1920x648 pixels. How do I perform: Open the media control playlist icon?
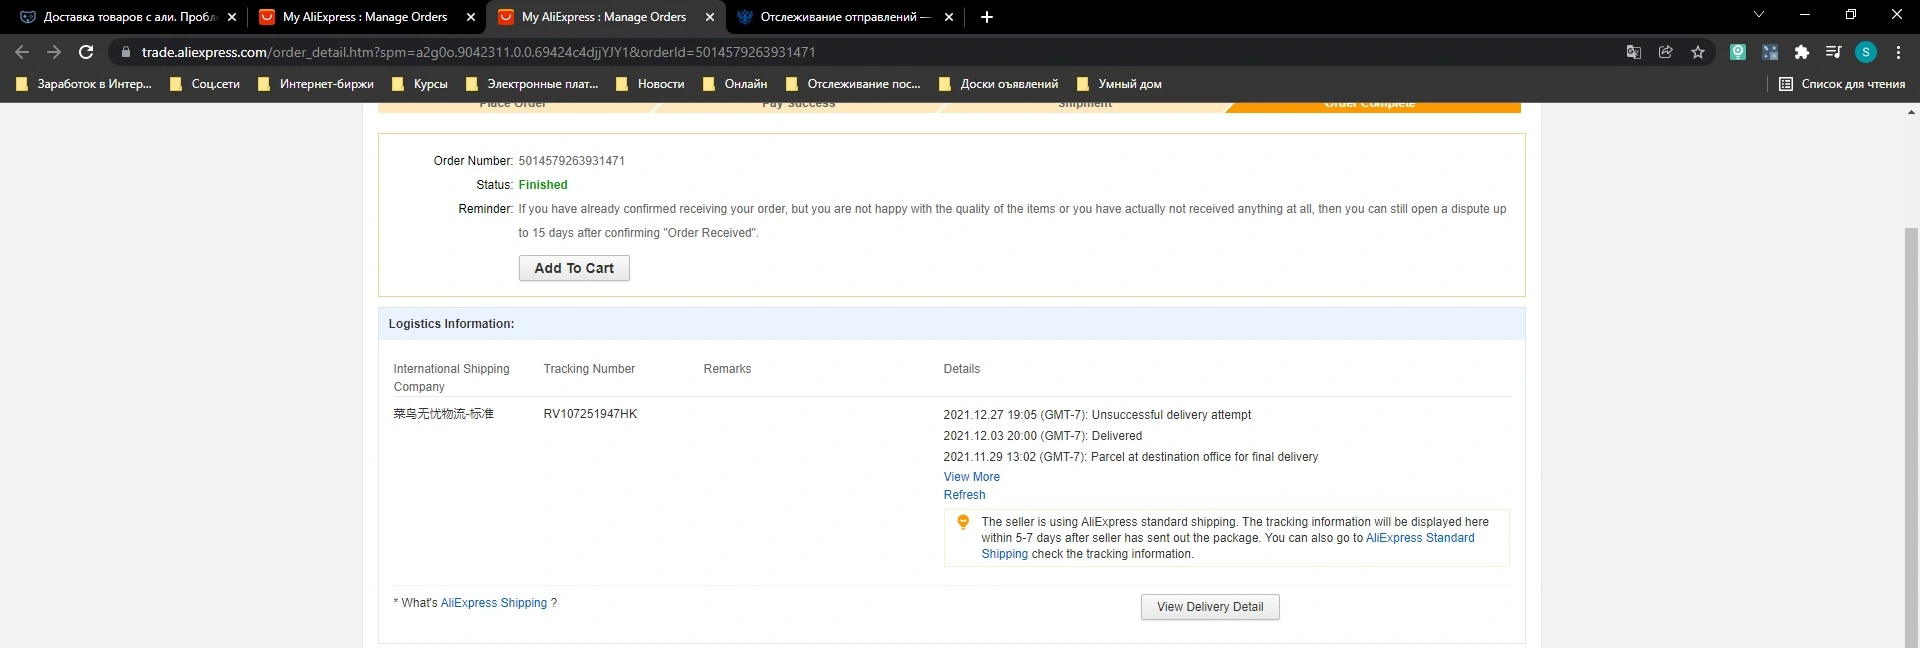(x=1834, y=52)
